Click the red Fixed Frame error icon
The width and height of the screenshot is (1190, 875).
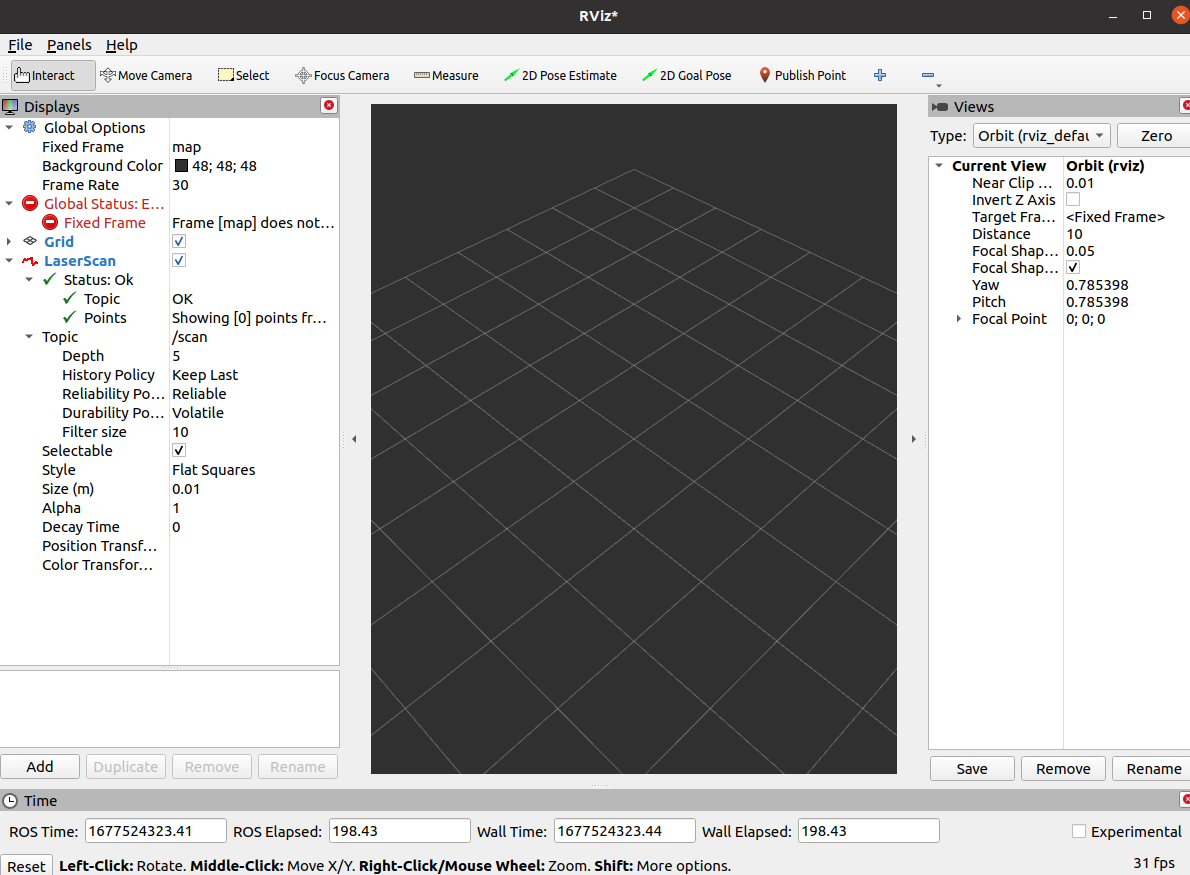(50, 222)
